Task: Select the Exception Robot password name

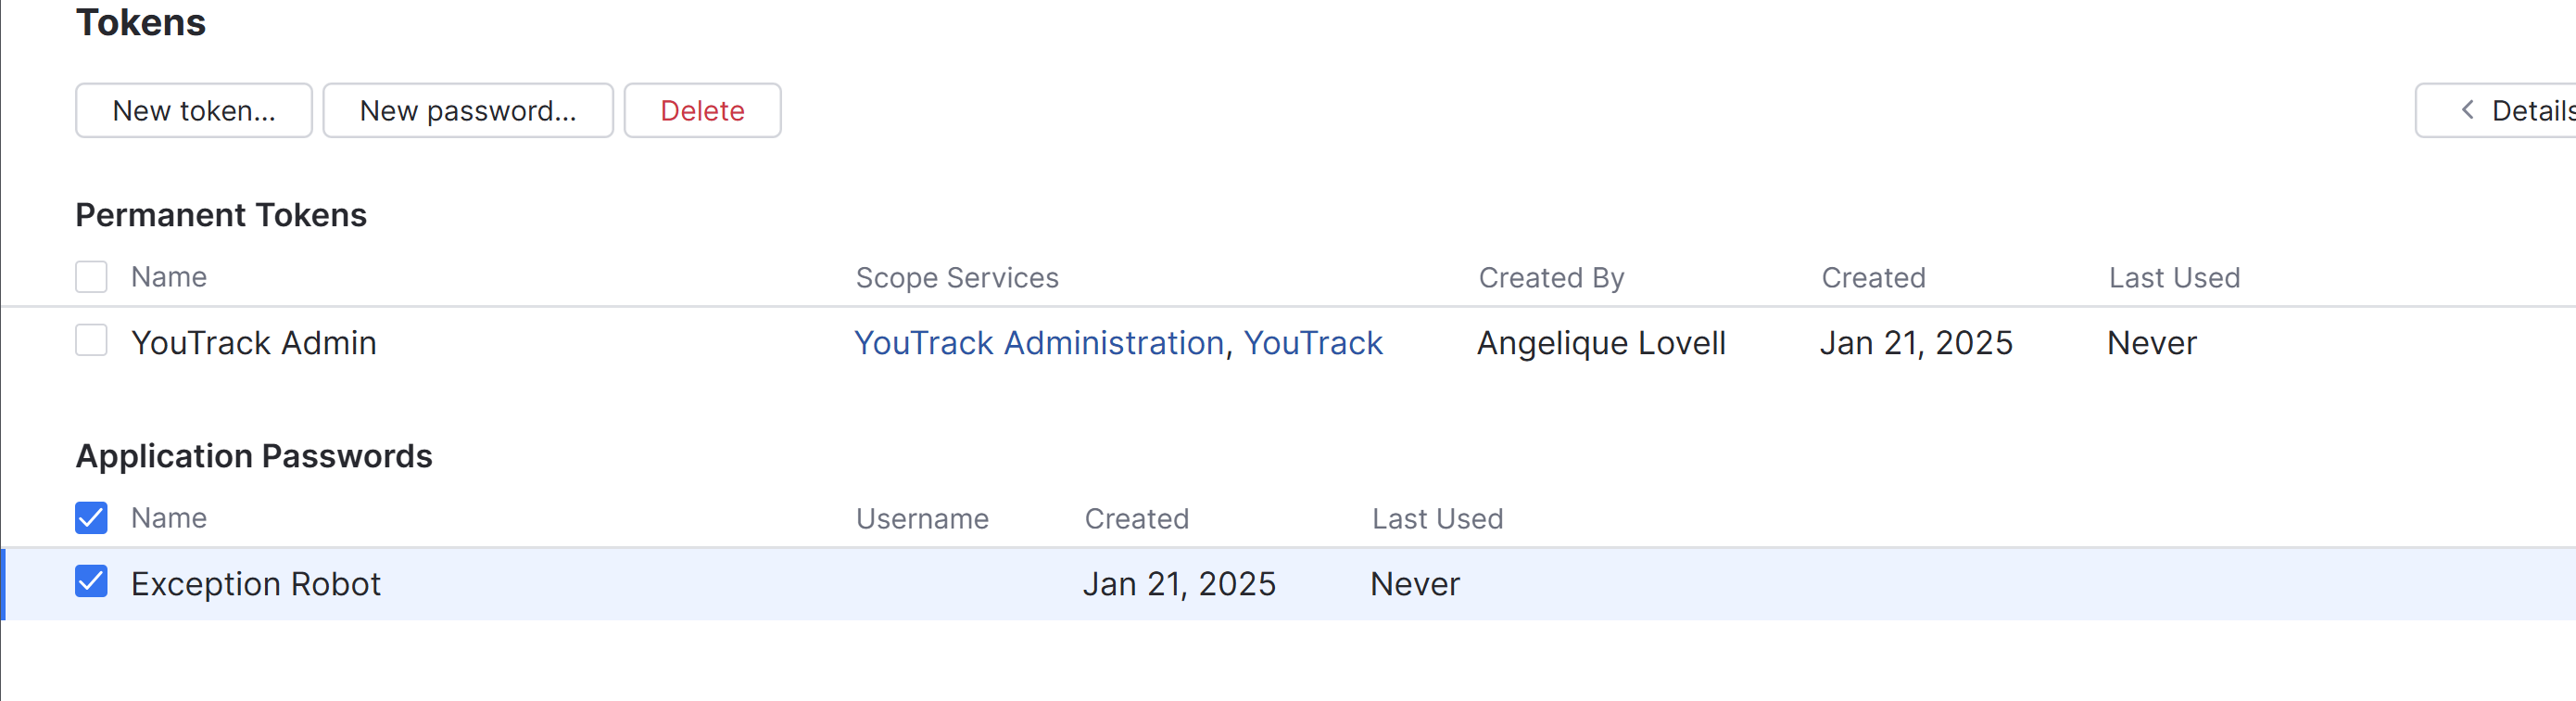Action: click(255, 584)
